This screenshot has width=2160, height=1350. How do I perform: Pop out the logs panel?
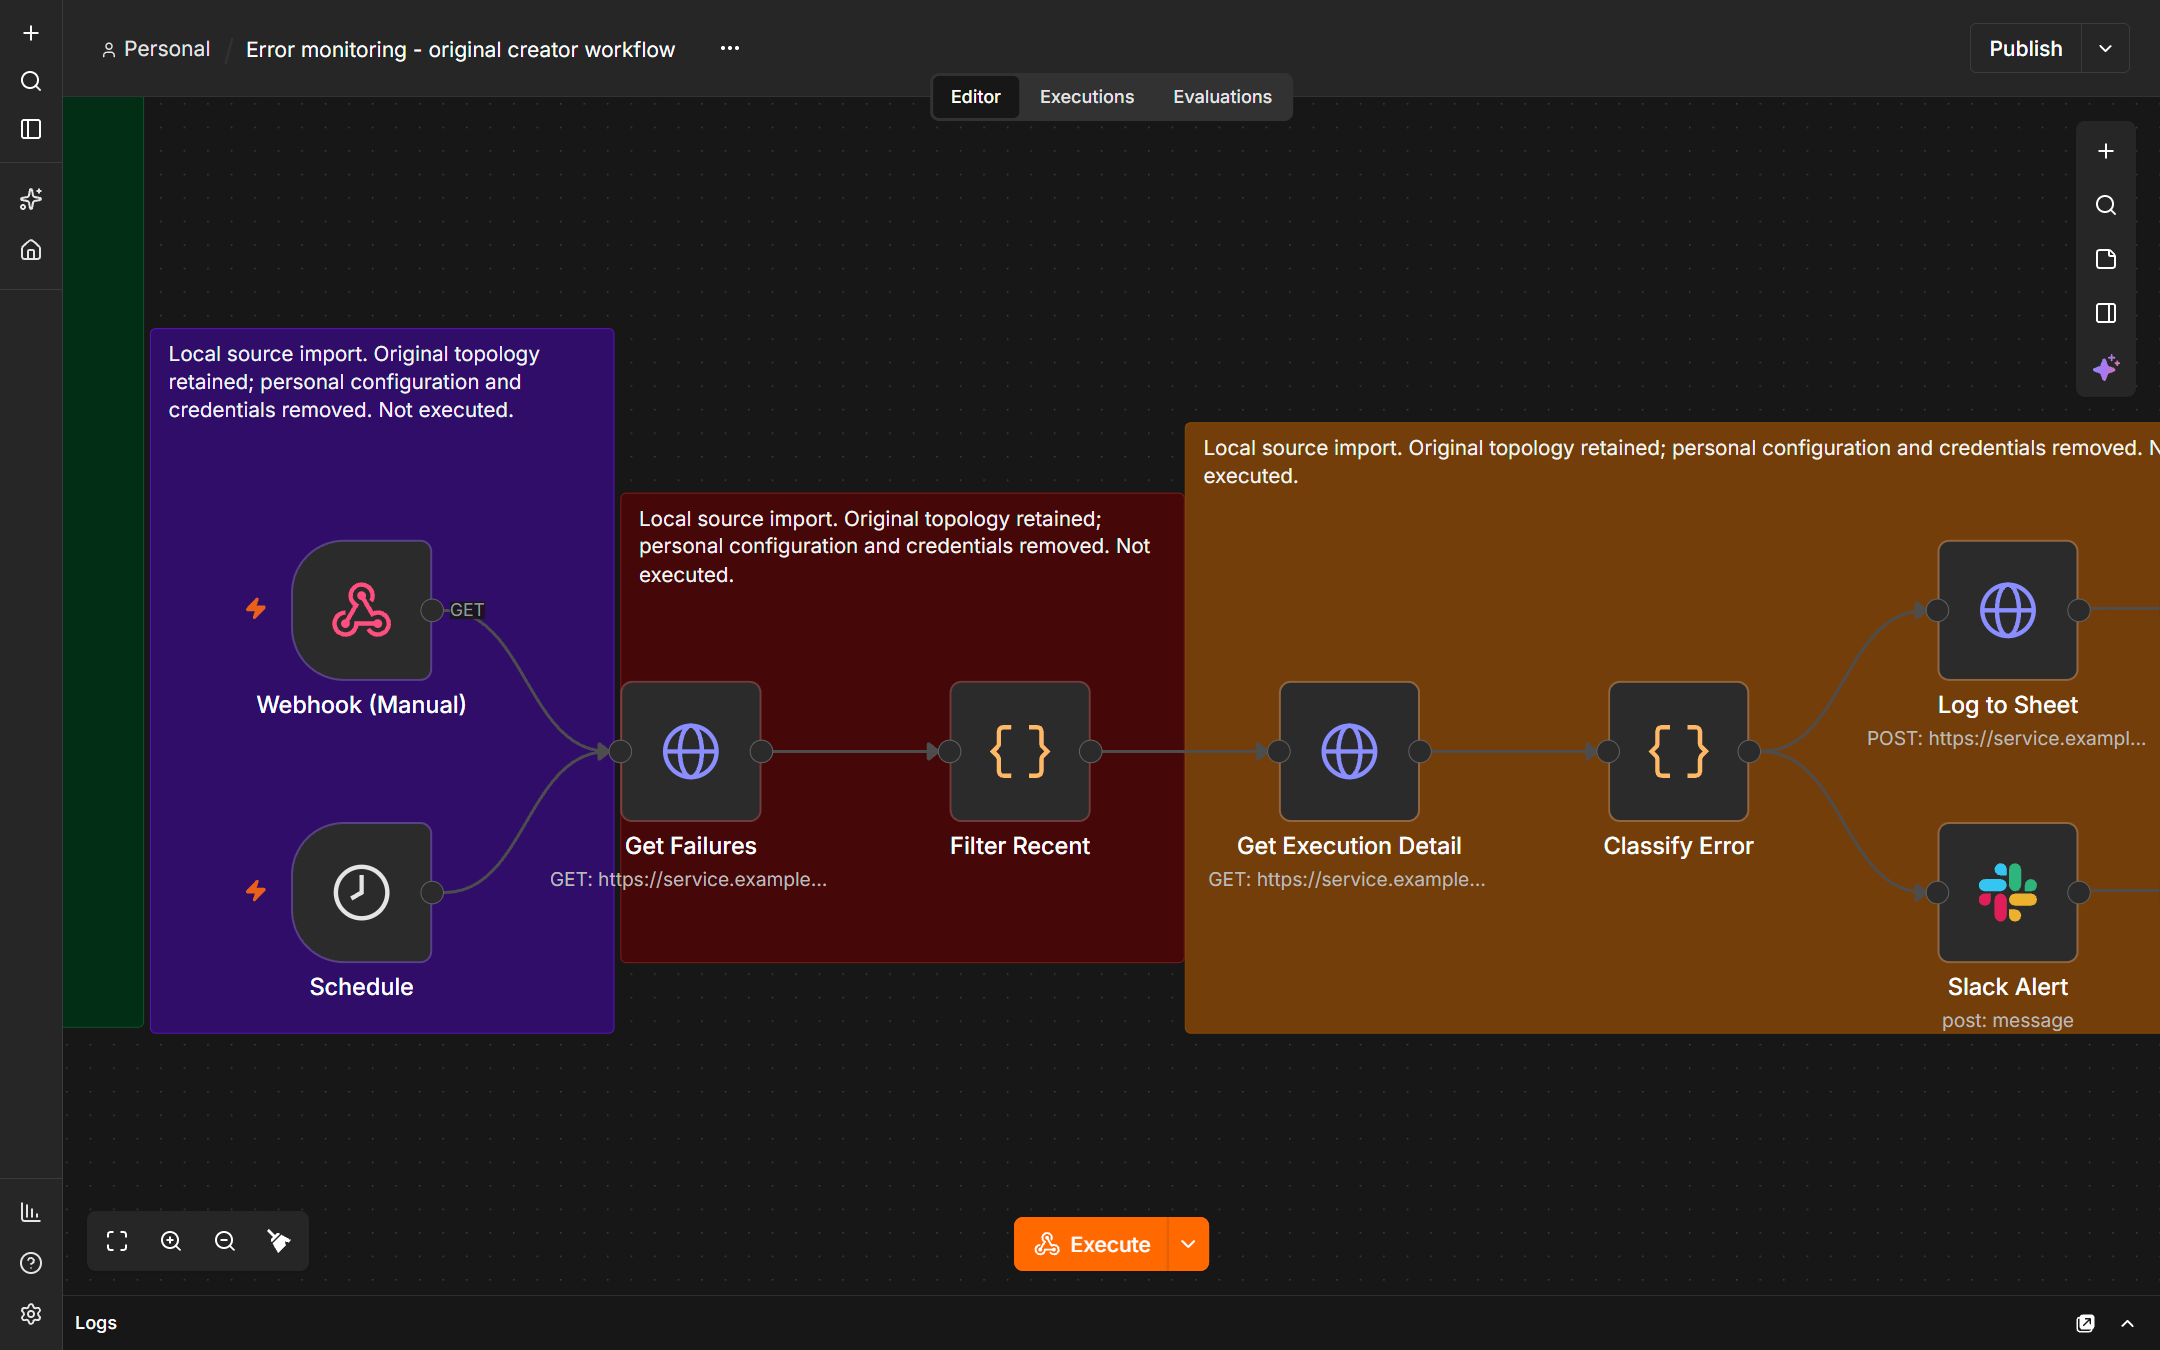click(x=2085, y=1323)
